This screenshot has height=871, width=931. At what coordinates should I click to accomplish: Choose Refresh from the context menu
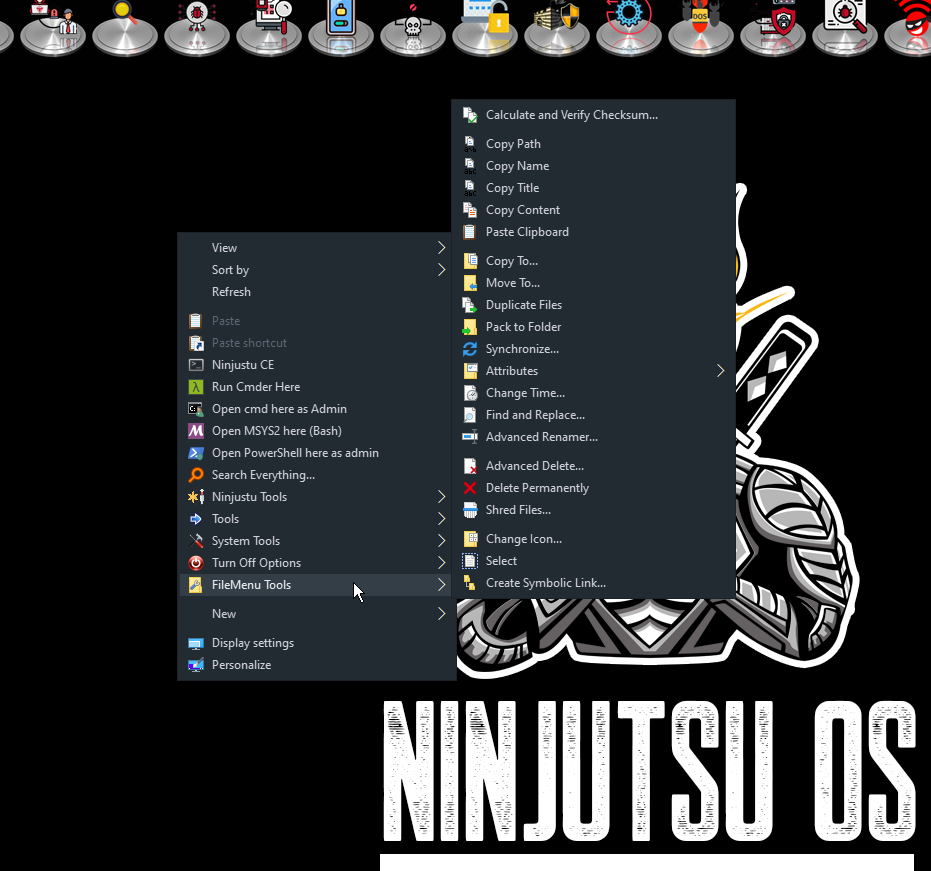(x=315, y=292)
